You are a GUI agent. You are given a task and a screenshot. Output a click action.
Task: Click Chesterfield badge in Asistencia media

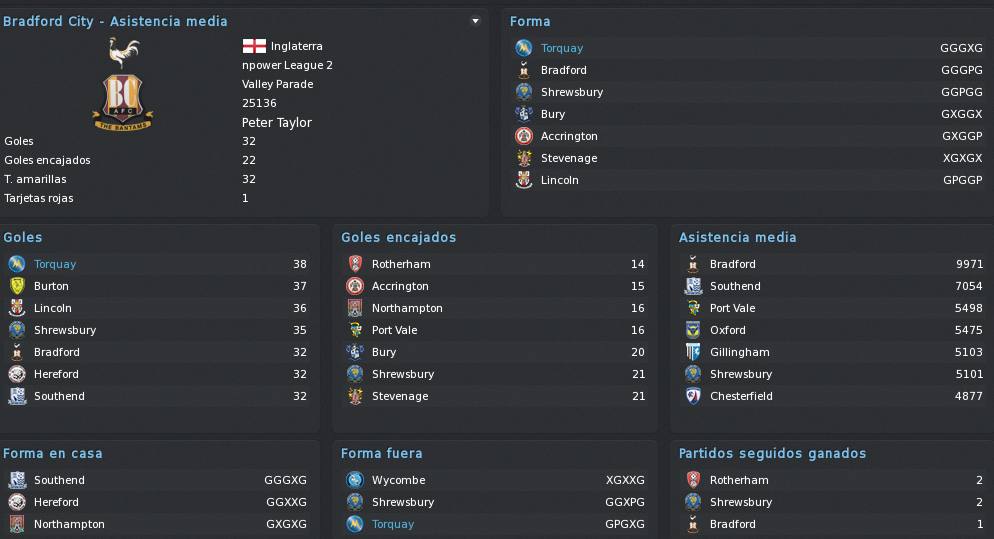tap(693, 396)
